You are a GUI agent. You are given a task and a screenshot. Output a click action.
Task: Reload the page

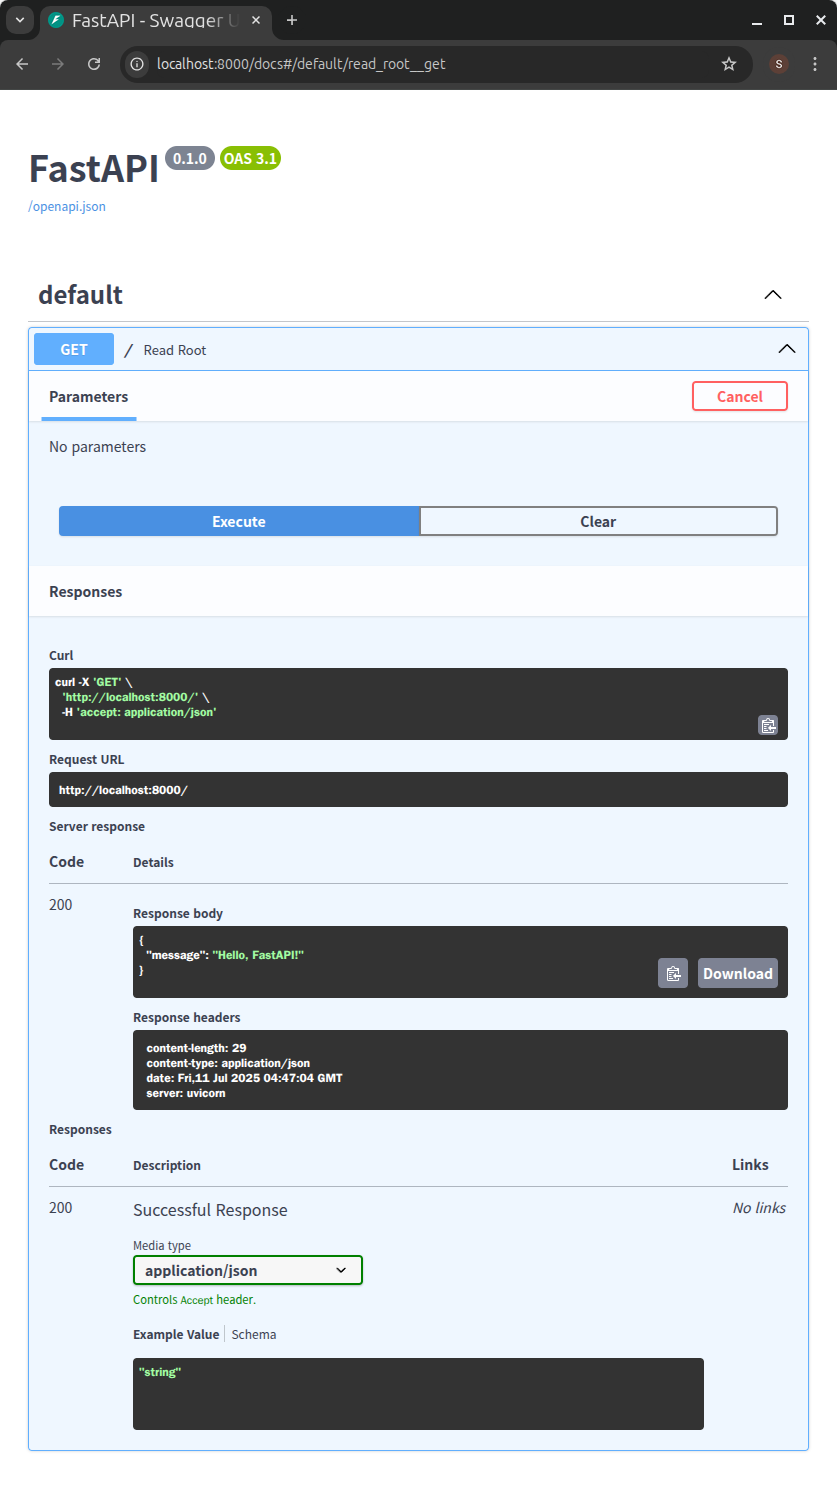coord(94,64)
